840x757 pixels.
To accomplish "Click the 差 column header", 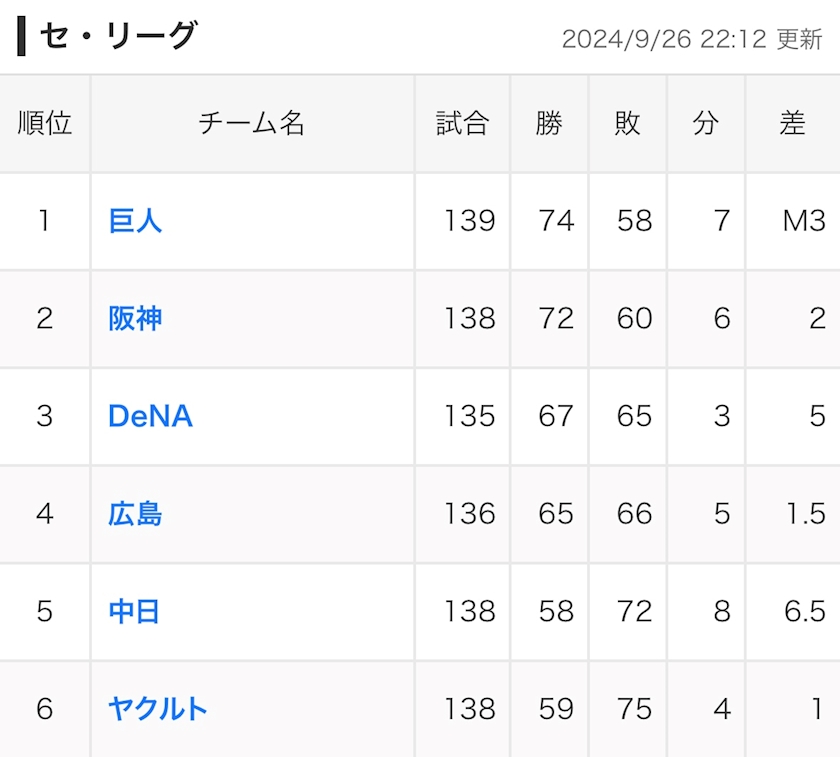I will click(x=792, y=123).
